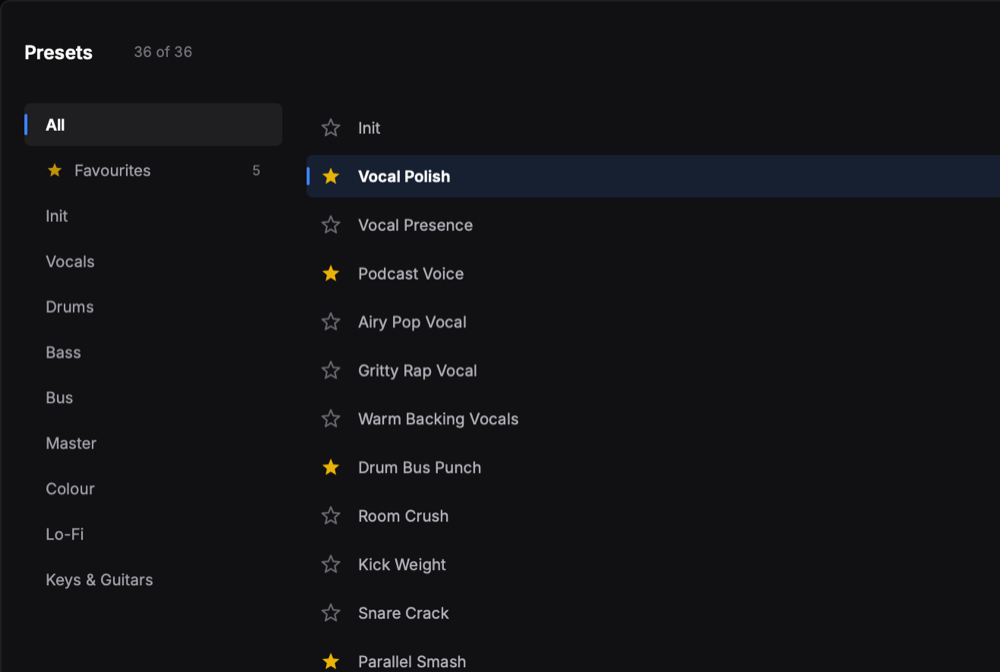Viewport: 1000px width, 672px height.
Task: Choose the Keys & Guitars category
Action: (153, 580)
